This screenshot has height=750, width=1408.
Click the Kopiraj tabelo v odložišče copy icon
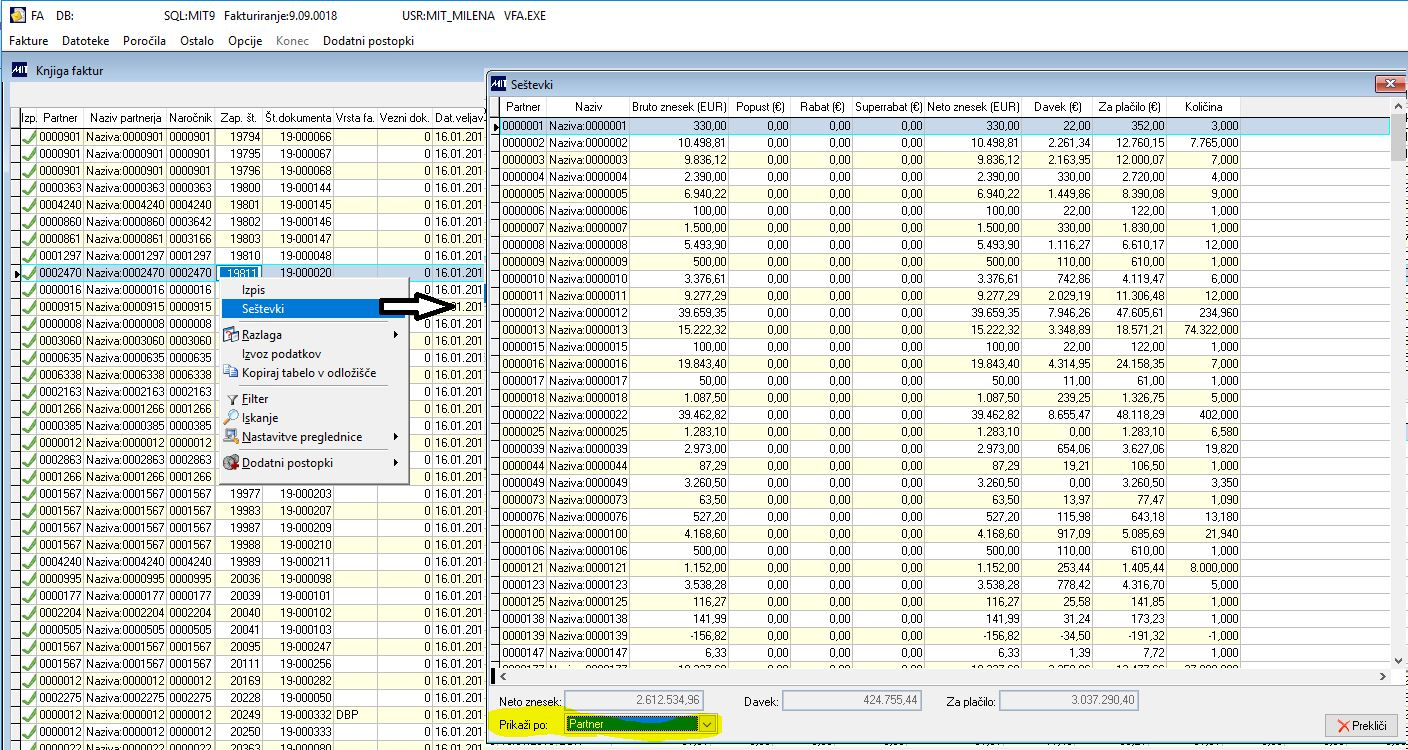pyautogui.click(x=231, y=373)
